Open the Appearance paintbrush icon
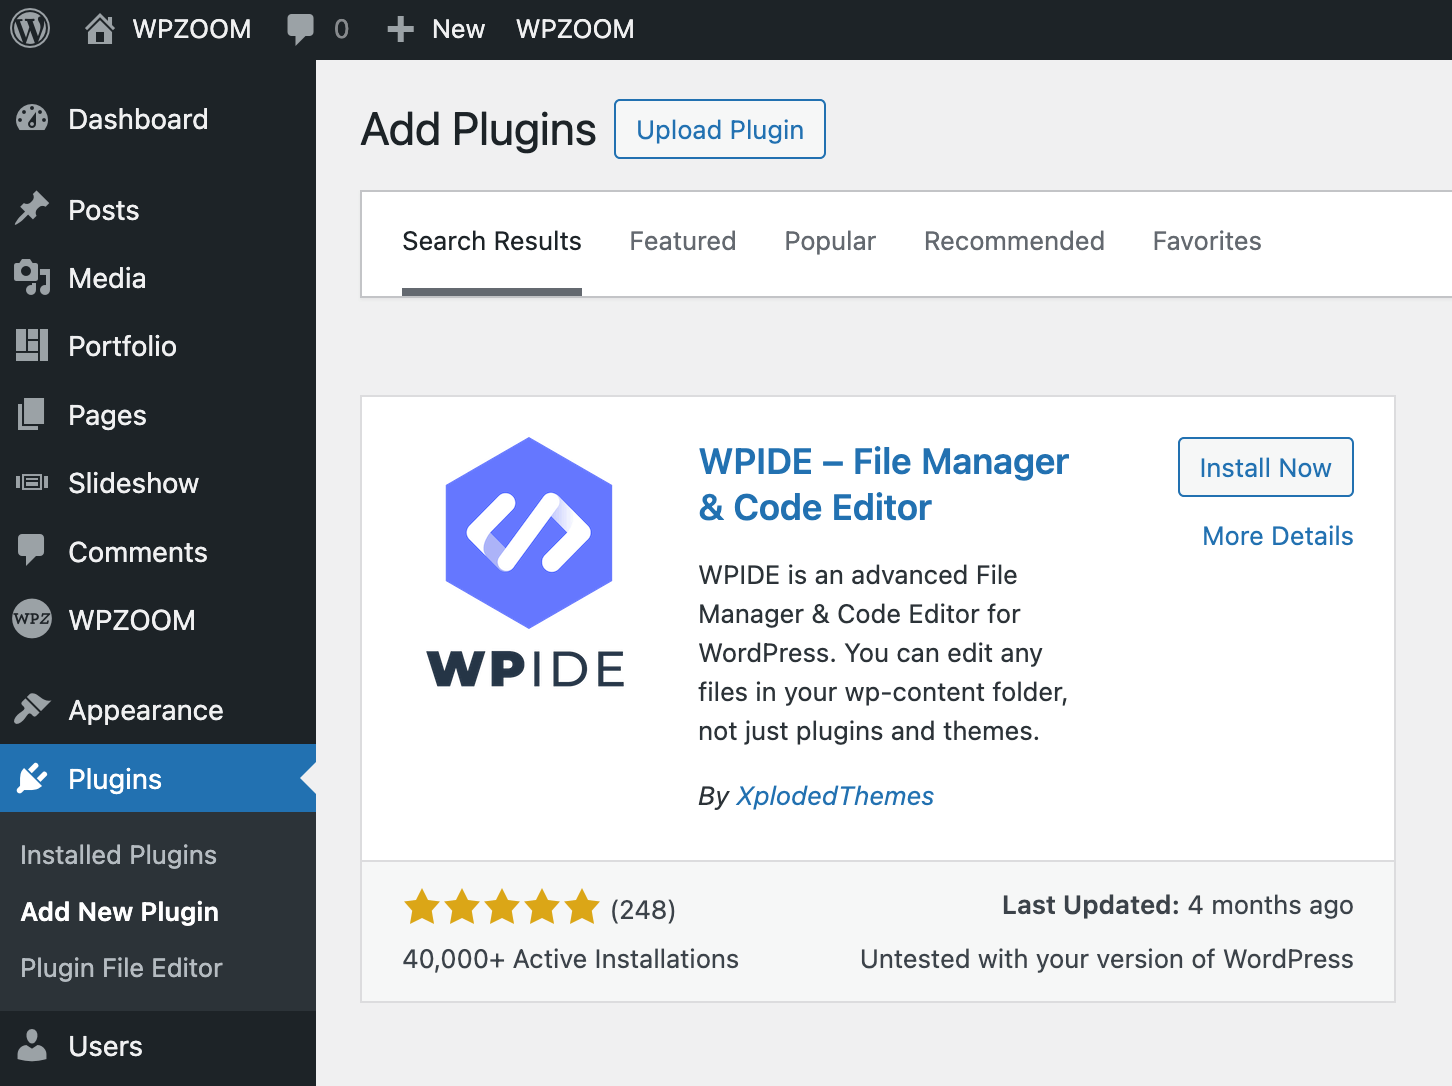This screenshot has width=1452, height=1086. pos(33,710)
